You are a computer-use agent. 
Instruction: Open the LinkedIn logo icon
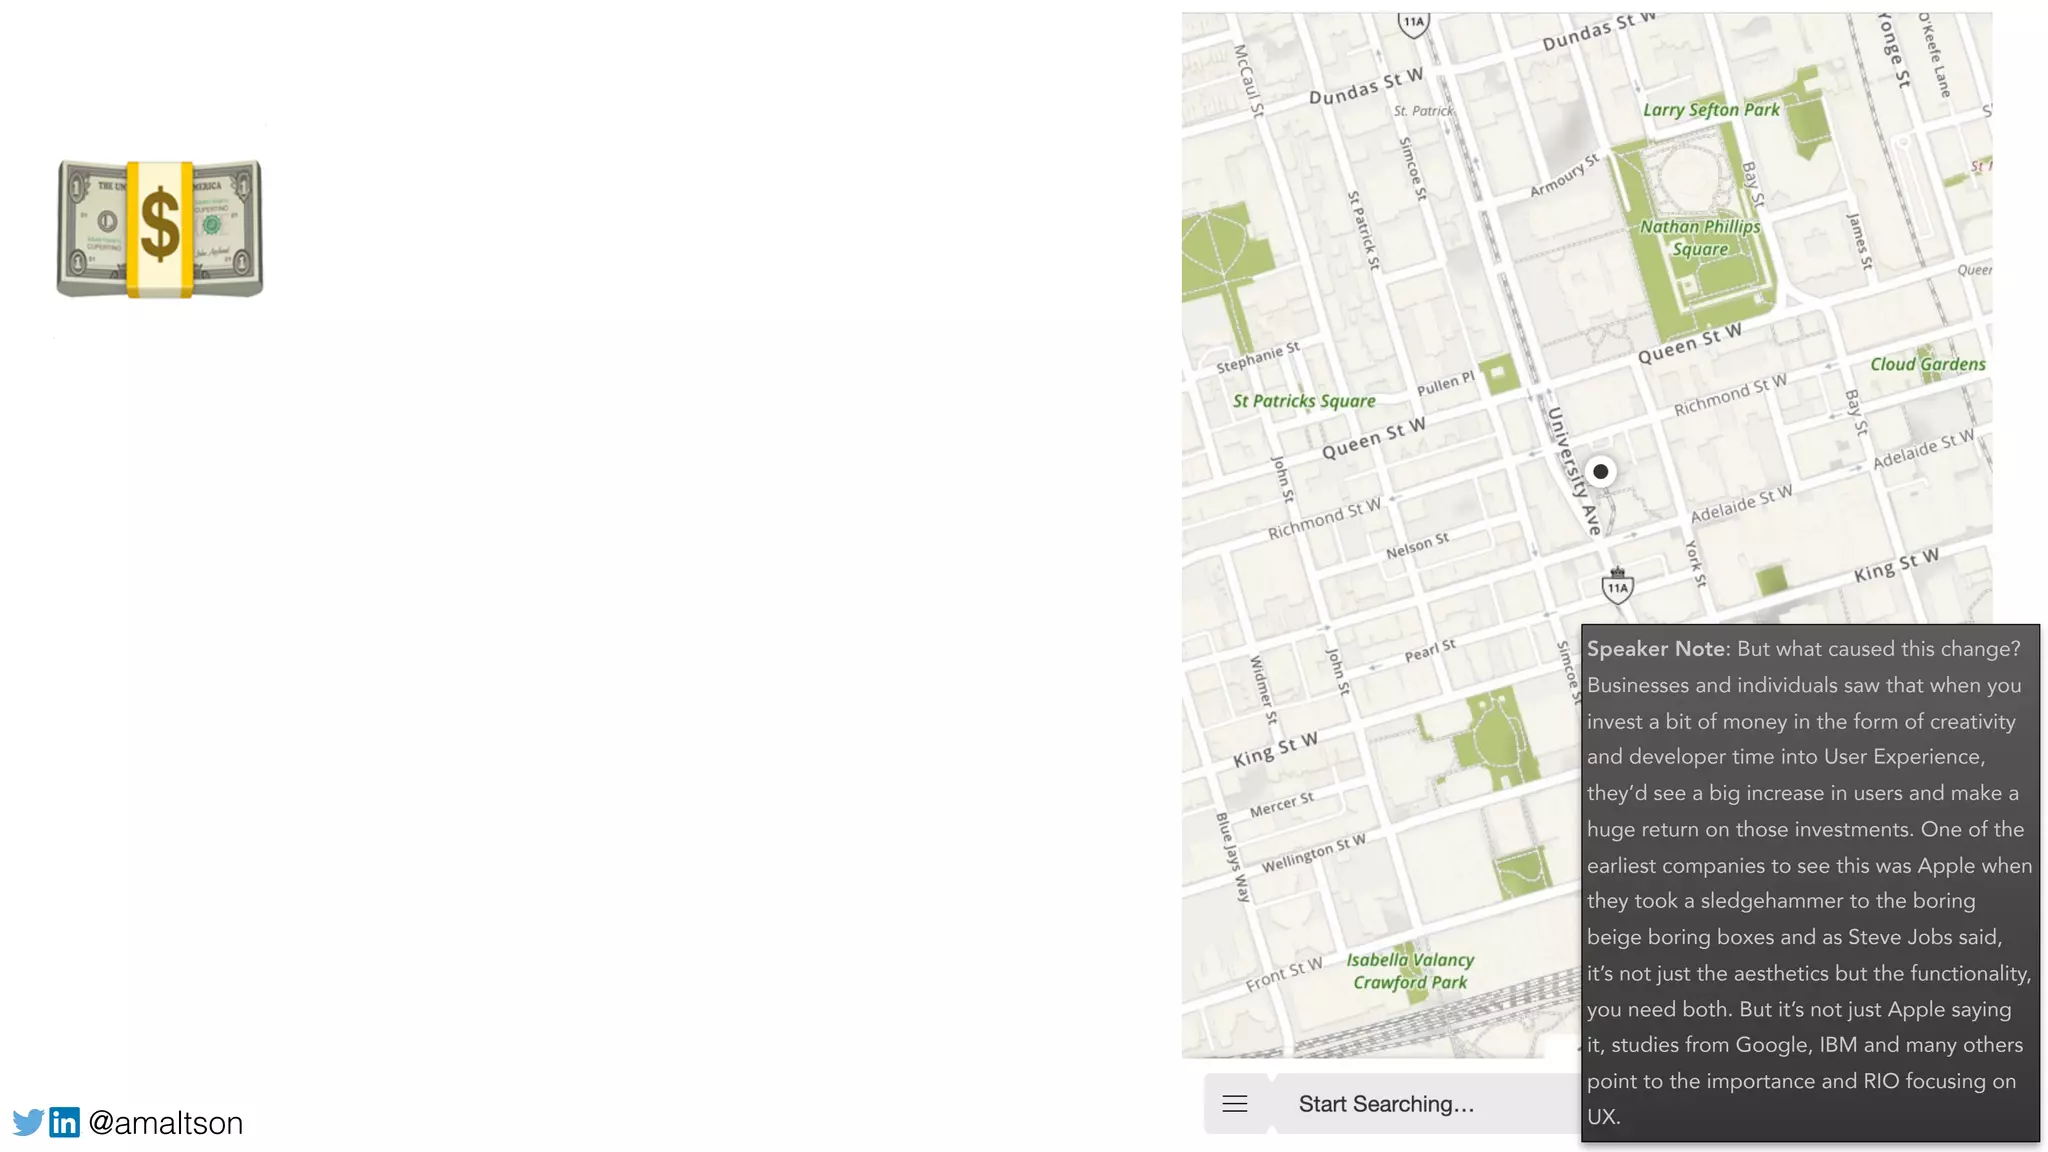tap(65, 1122)
